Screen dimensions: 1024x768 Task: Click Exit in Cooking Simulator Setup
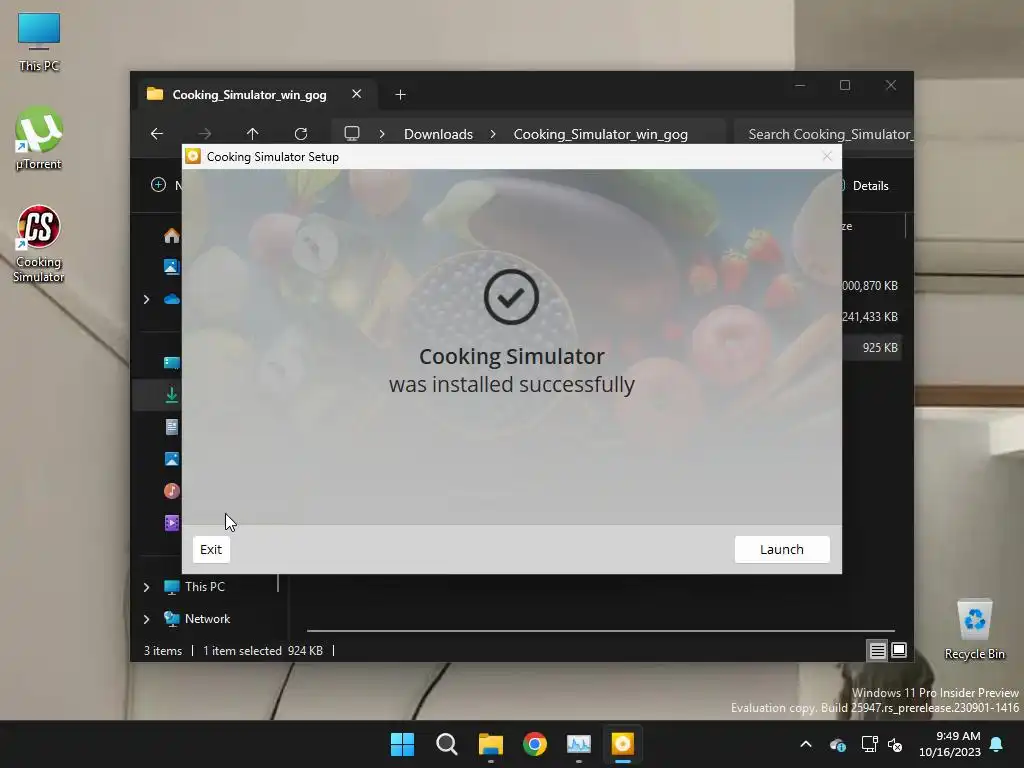tap(211, 549)
